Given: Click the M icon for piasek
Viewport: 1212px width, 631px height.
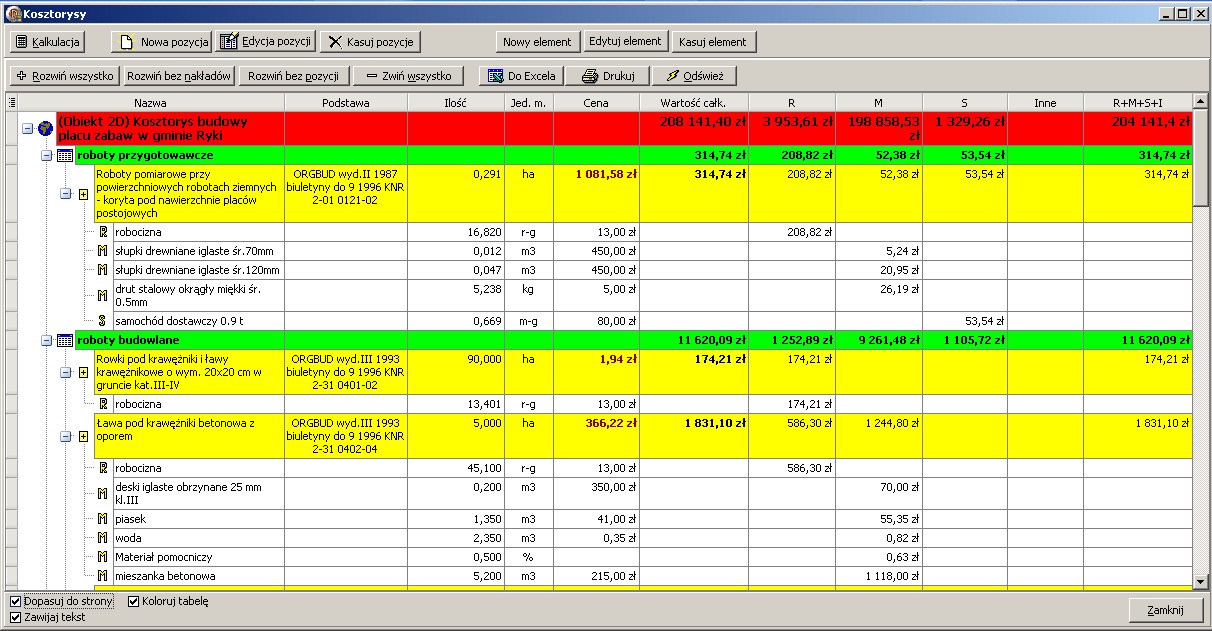Looking at the screenshot, I should pyautogui.click(x=103, y=519).
